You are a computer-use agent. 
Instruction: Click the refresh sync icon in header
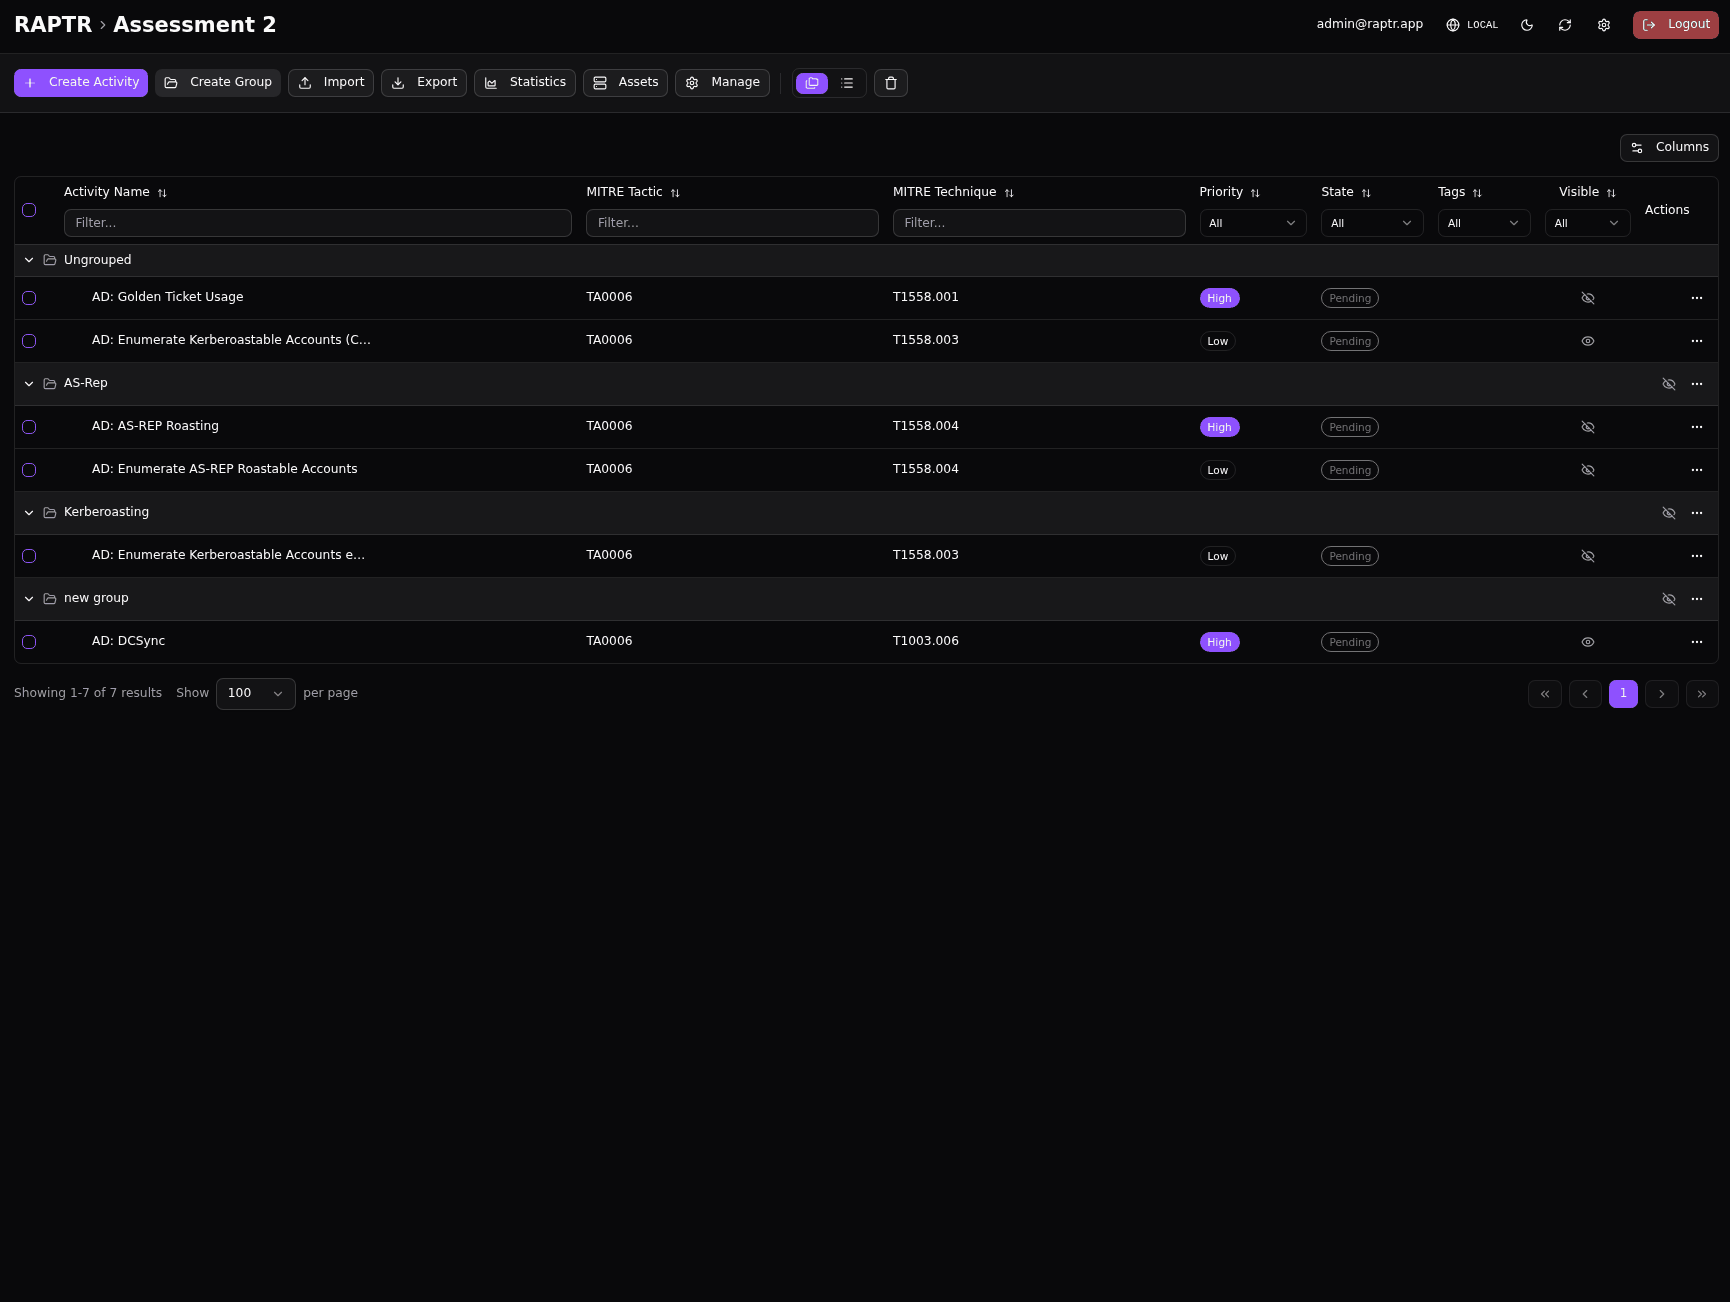point(1565,25)
